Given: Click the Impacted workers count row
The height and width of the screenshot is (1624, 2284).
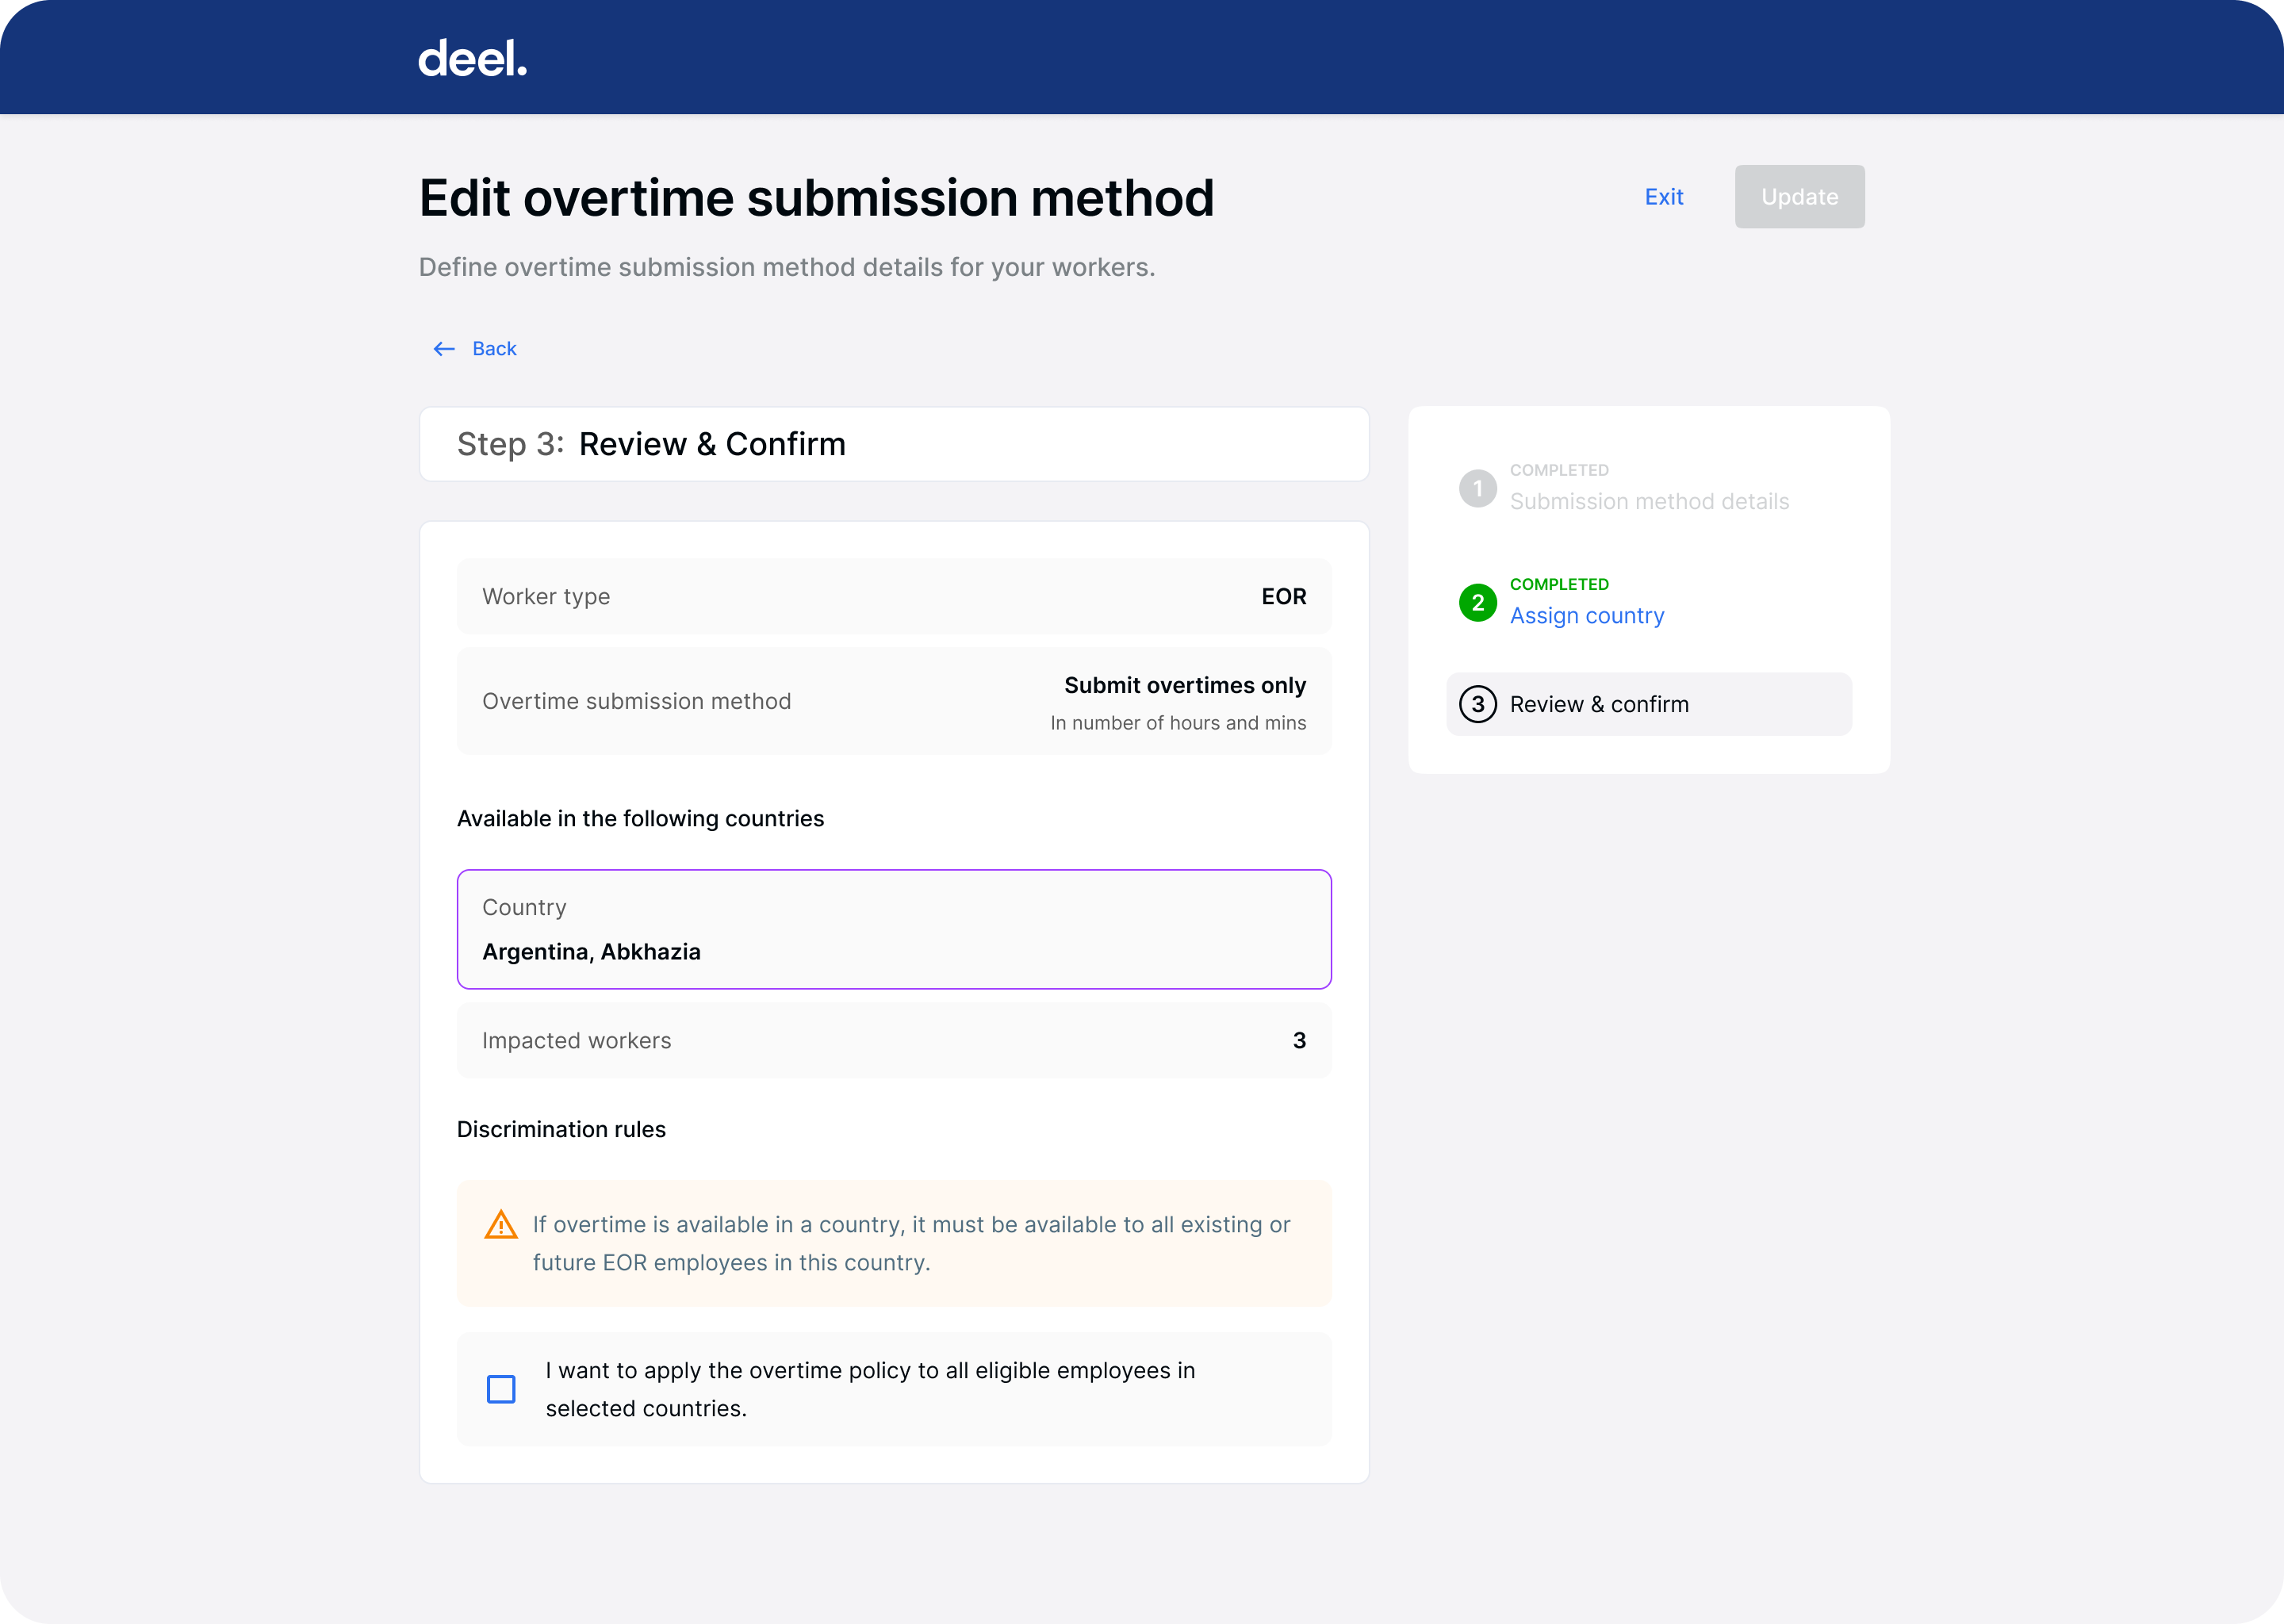Looking at the screenshot, I should 894,1040.
